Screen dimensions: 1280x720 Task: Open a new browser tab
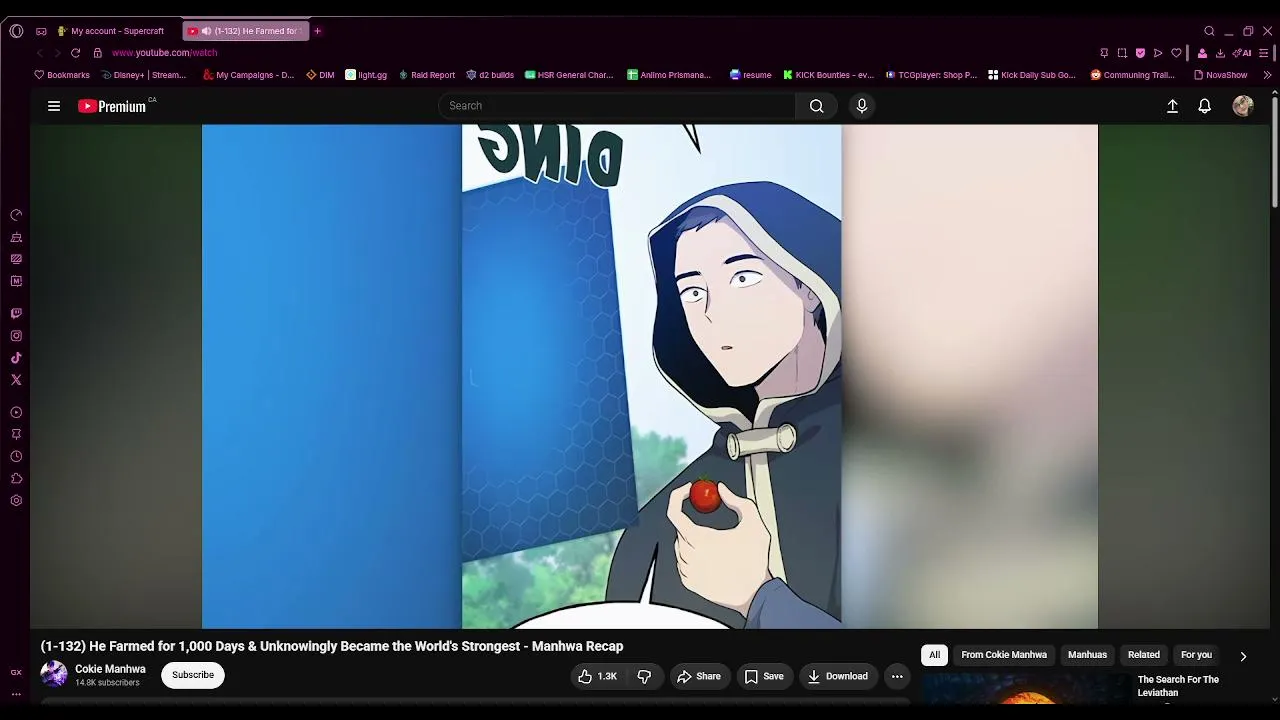(318, 31)
